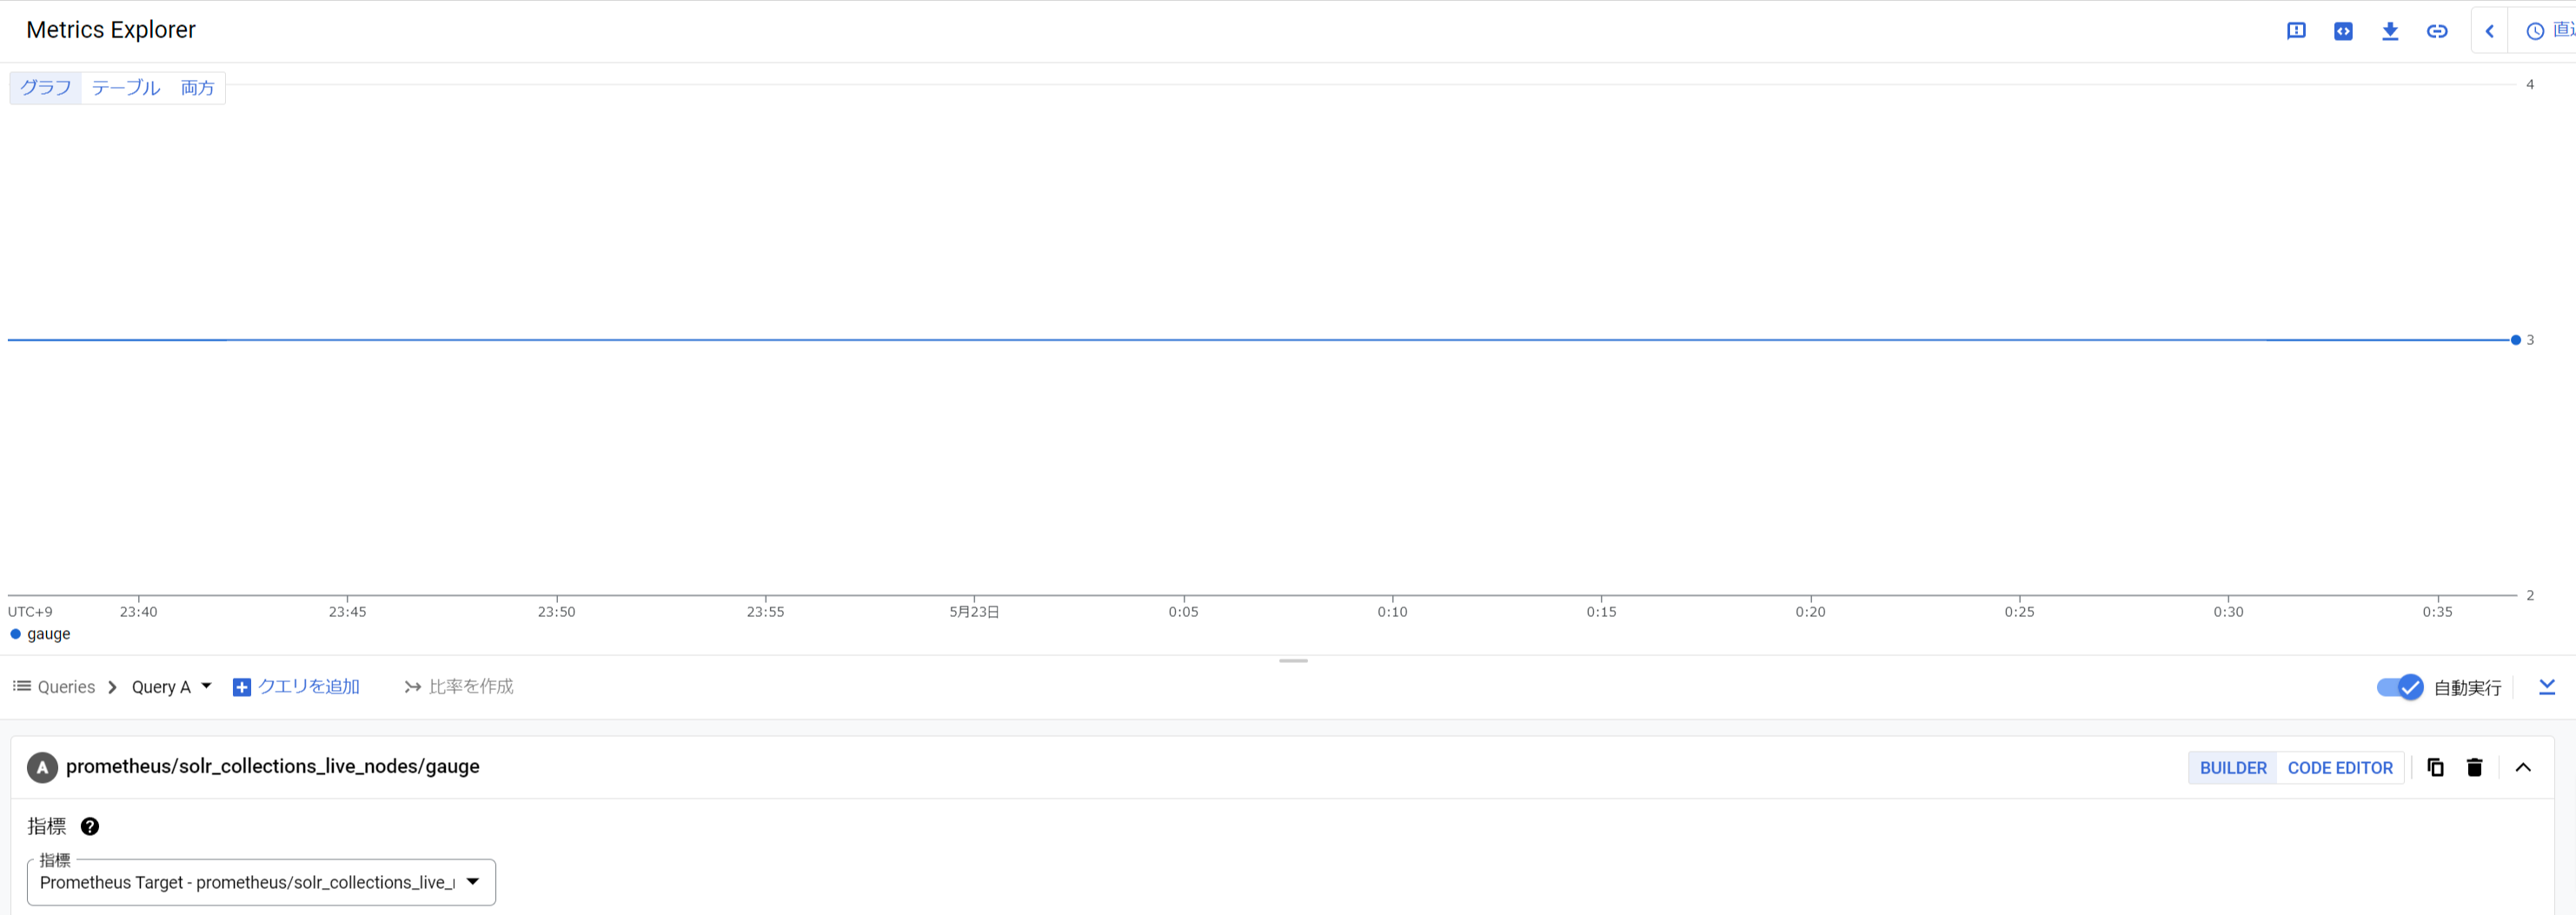The width and height of the screenshot is (2576, 915).
Task: Collapse the Query A panel with the chevron
Action: [x=2525, y=767]
